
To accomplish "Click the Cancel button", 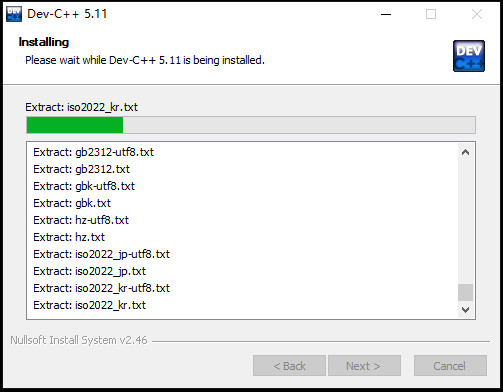I will pos(450,366).
